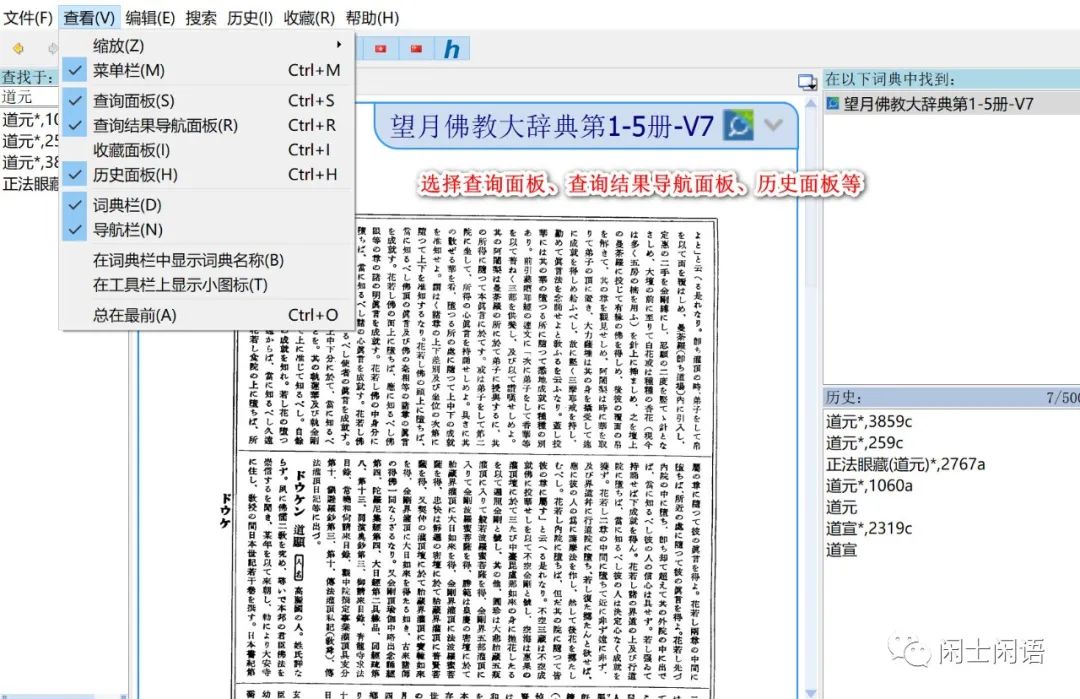Screen dimensions: 1080x699
Task: Click the 望月佛教大辞典第1-5册-V7 article header
Action: pos(552,126)
